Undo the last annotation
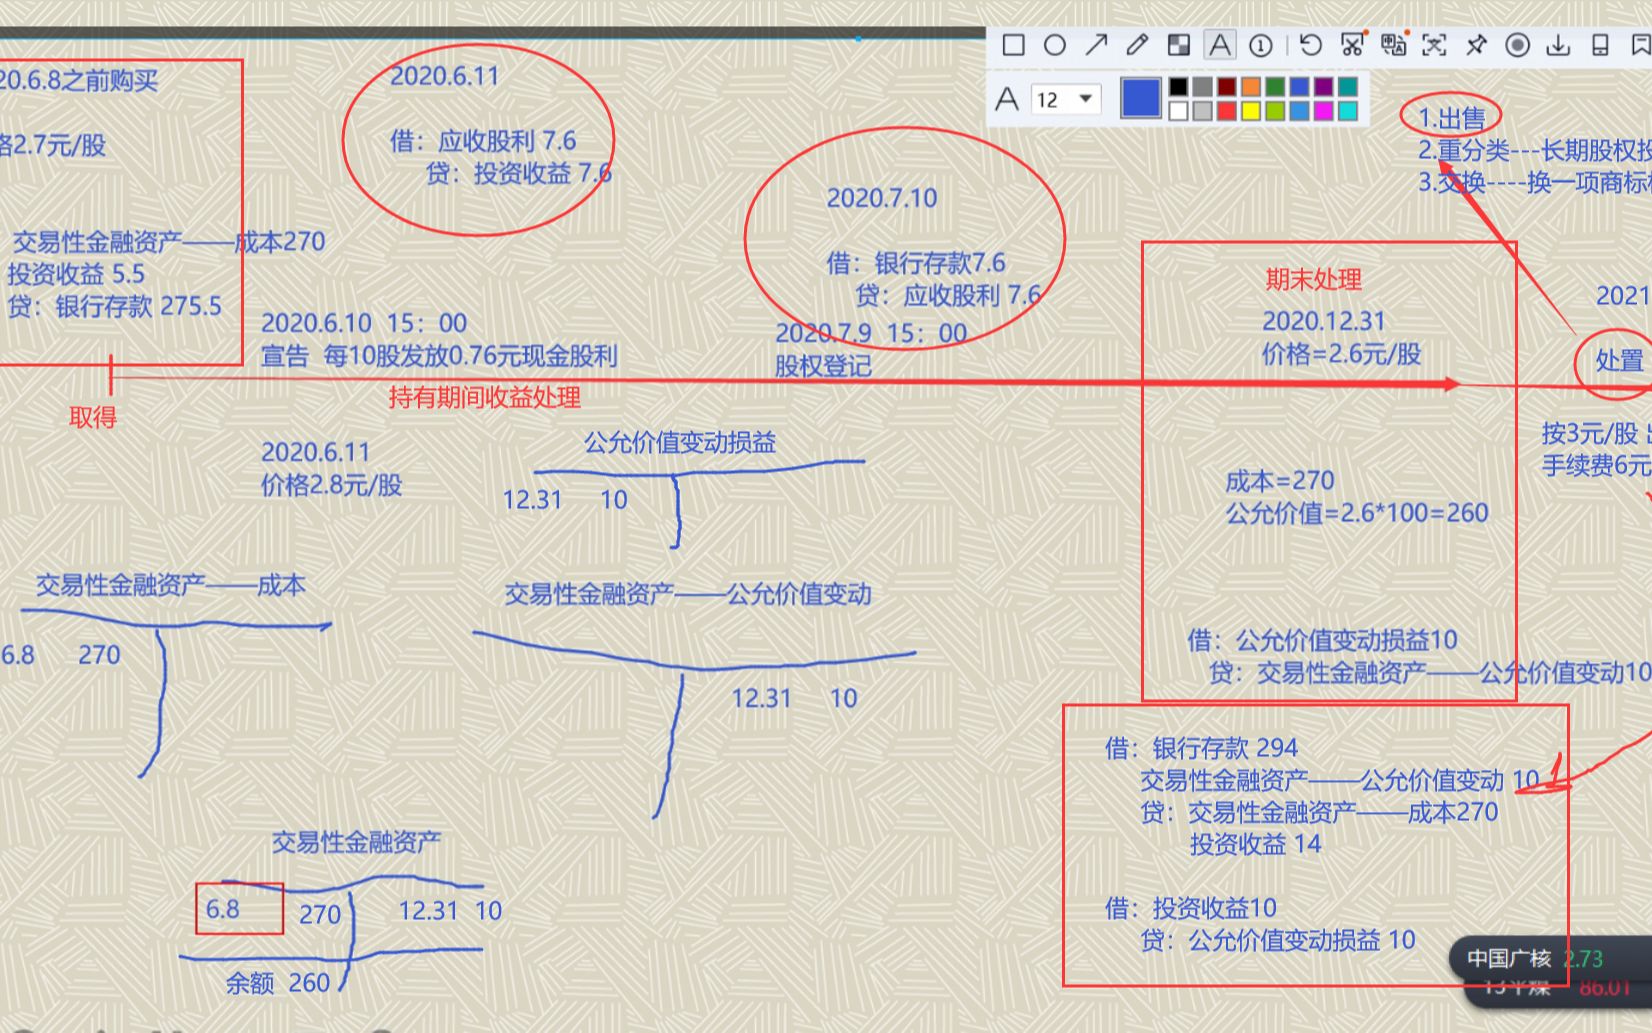This screenshot has height=1033, width=1652. pyautogui.click(x=1310, y=45)
